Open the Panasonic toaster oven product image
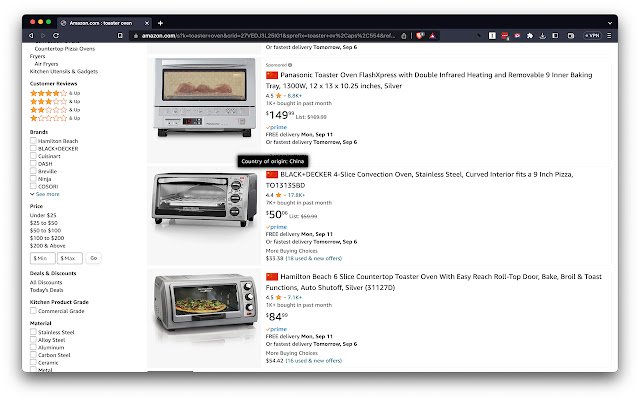 (204, 98)
